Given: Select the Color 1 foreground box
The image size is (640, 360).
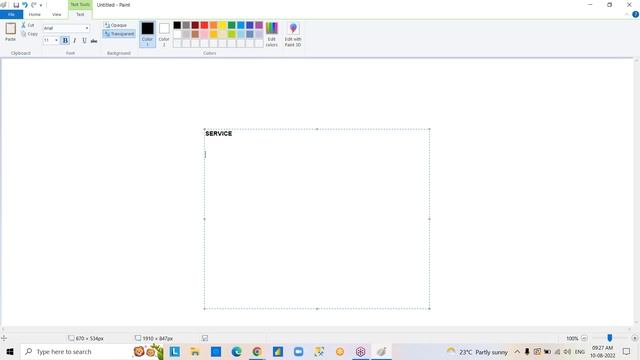Looking at the screenshot, I should (147, 34).
